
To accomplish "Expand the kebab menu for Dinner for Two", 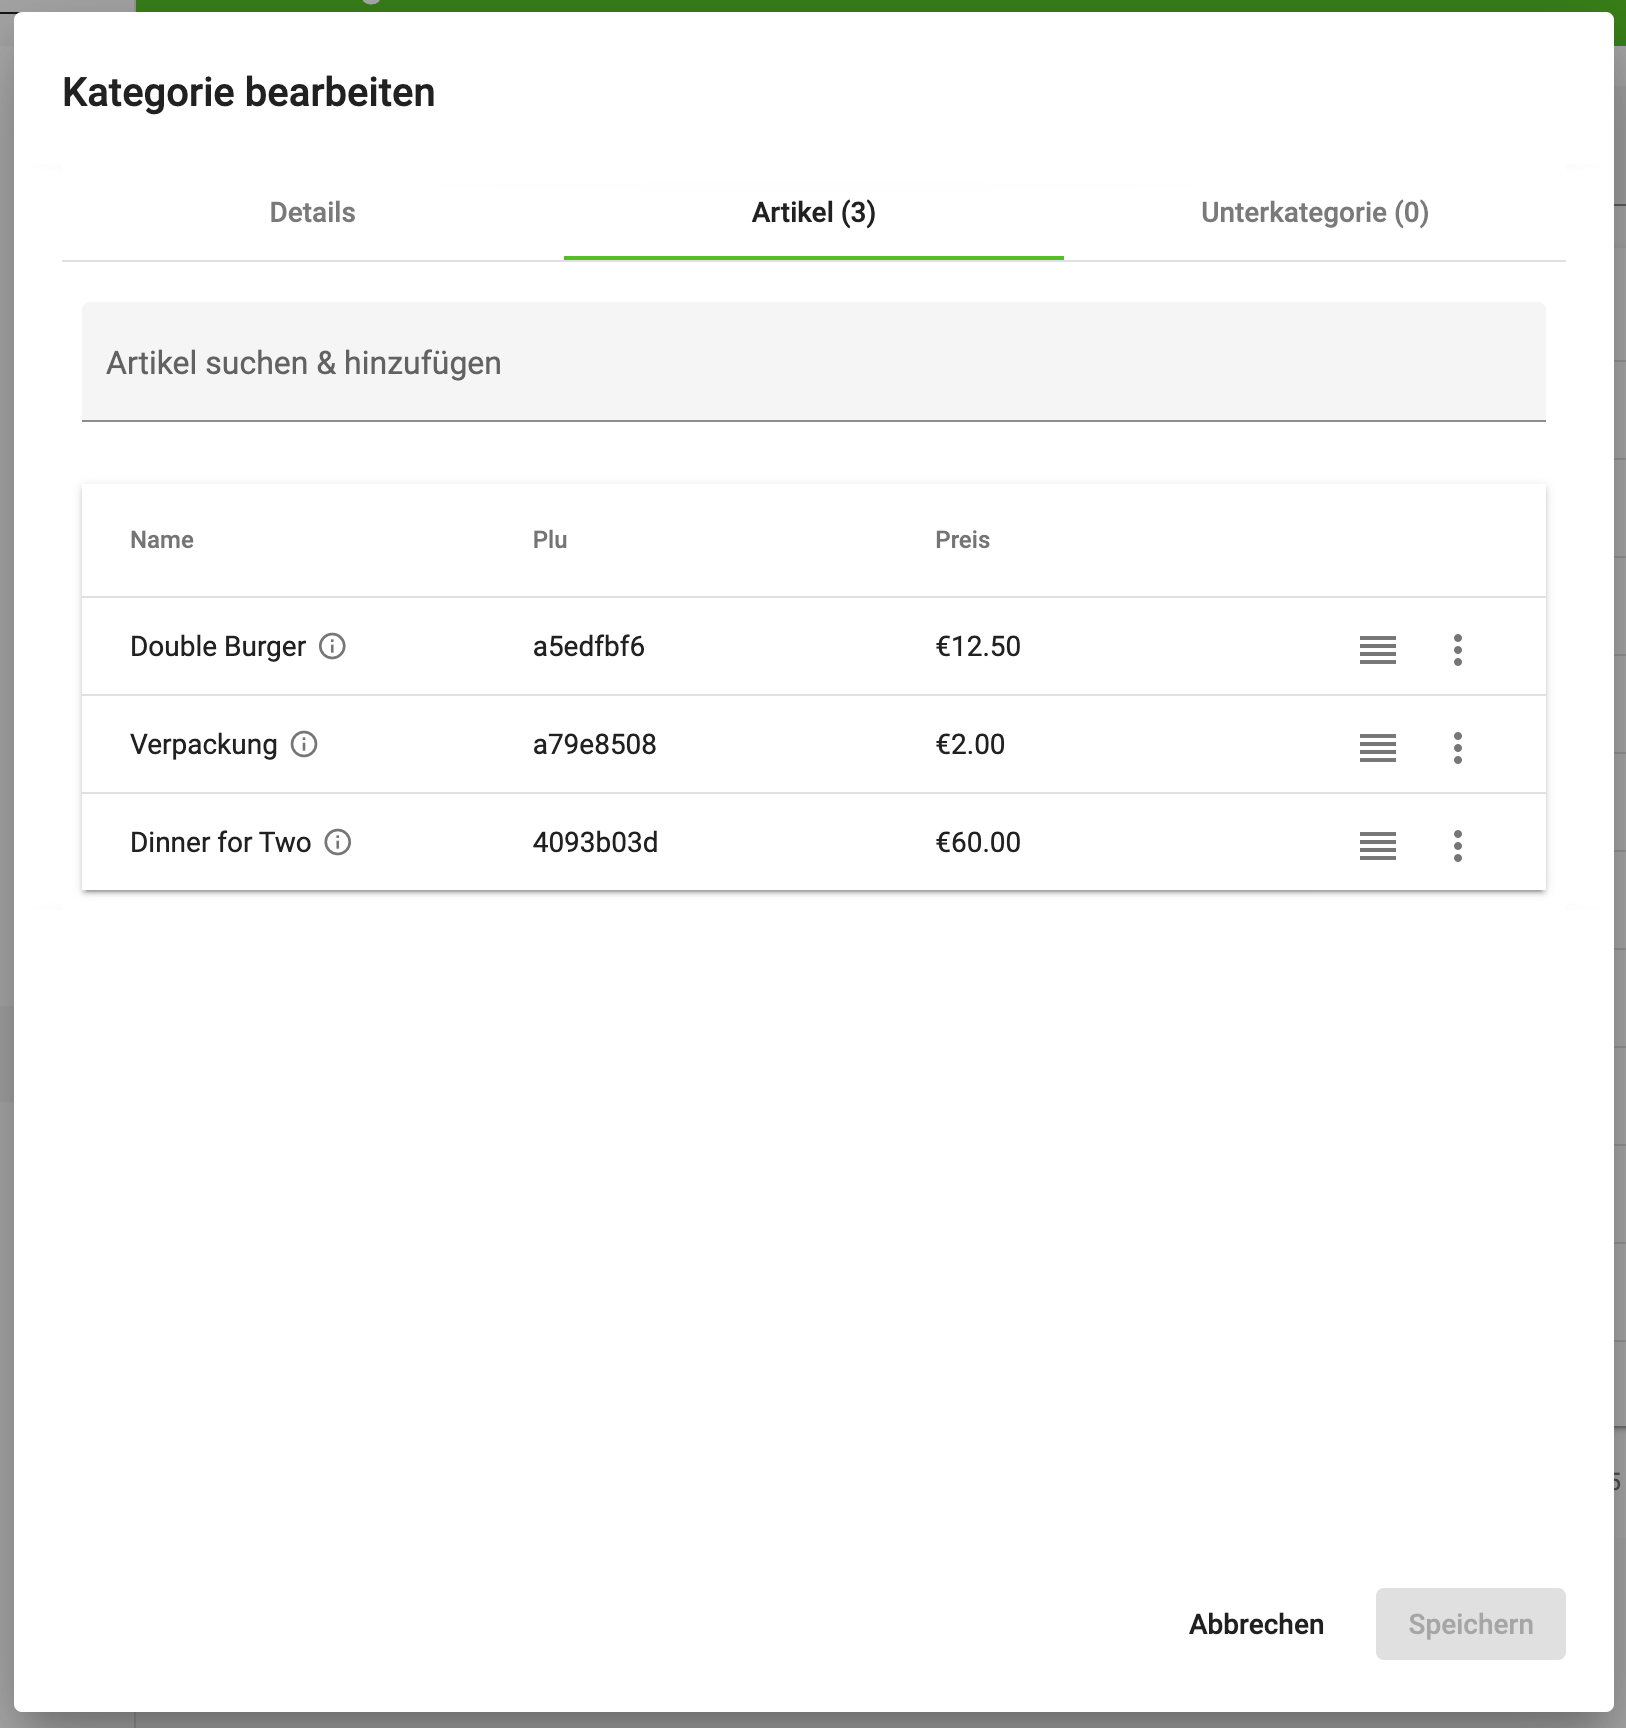I will pos(1457,846).
